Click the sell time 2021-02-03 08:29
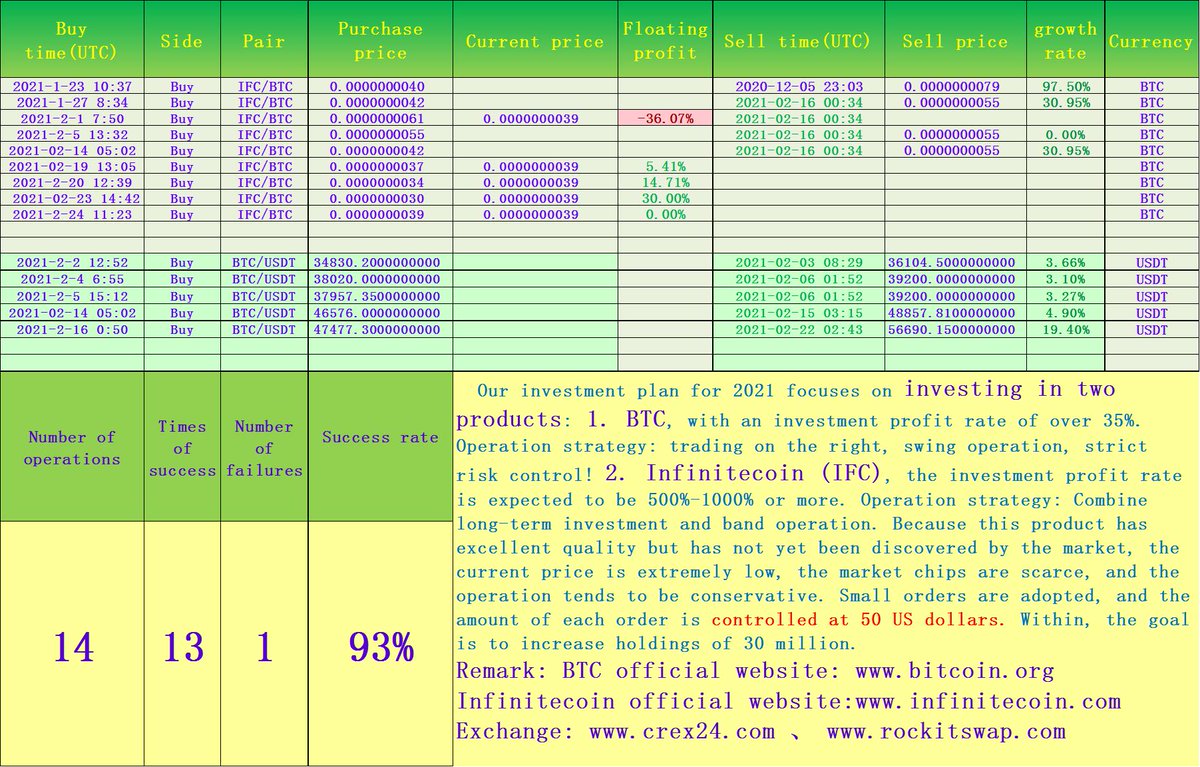 pos(798,262)
